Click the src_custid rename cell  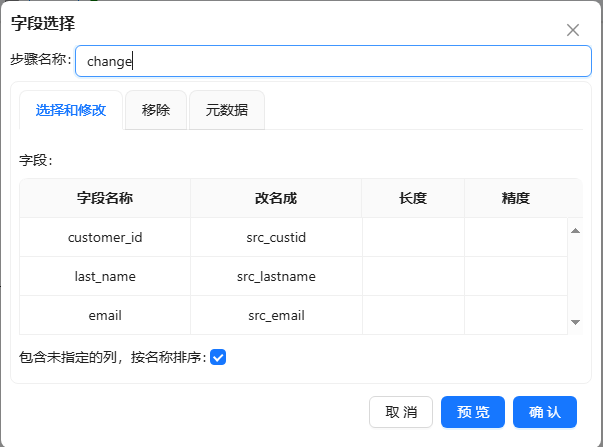click(276, 237)
